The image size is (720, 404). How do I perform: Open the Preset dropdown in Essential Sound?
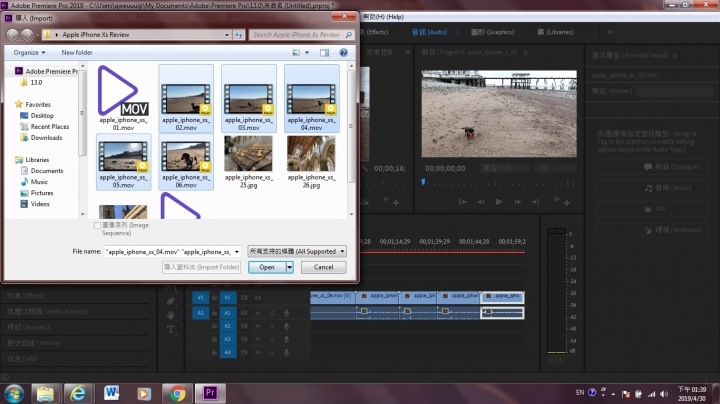[675, 91]
